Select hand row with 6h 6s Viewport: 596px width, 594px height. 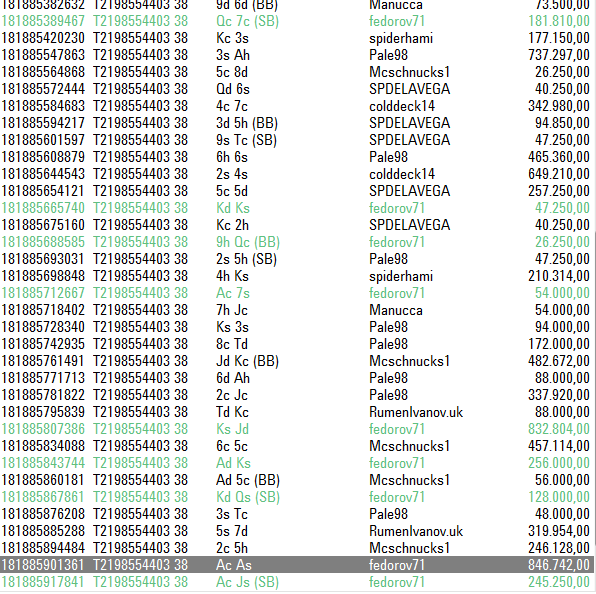pyautogui.click(x=296, y=157)
